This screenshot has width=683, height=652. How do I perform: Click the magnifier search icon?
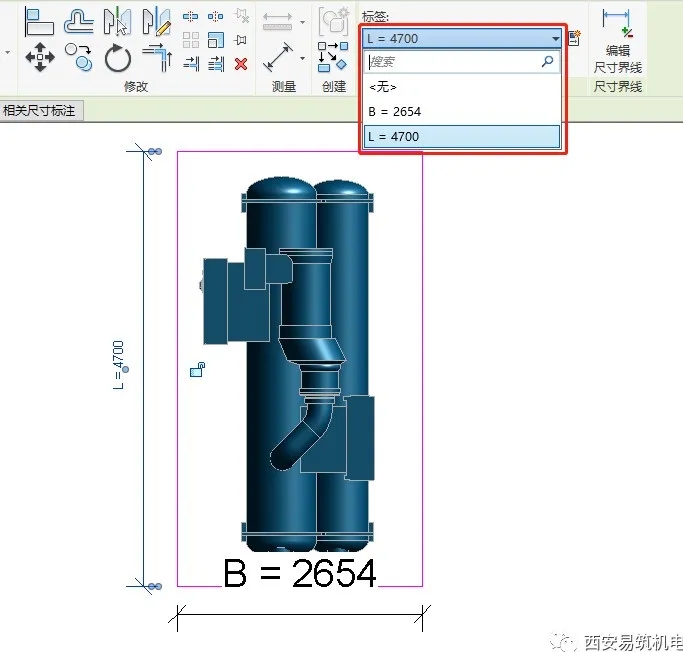tap(548, 61)
